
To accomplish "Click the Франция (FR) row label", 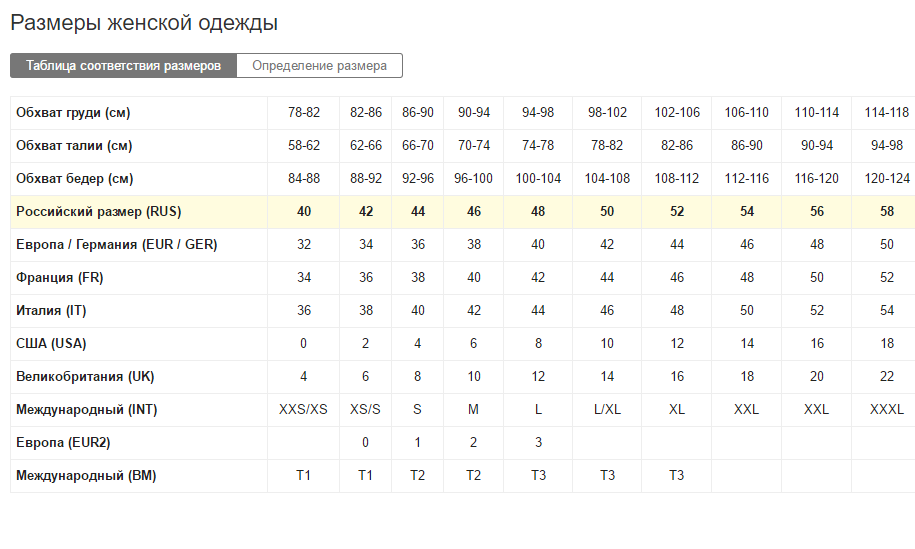I will click(60, 278).
